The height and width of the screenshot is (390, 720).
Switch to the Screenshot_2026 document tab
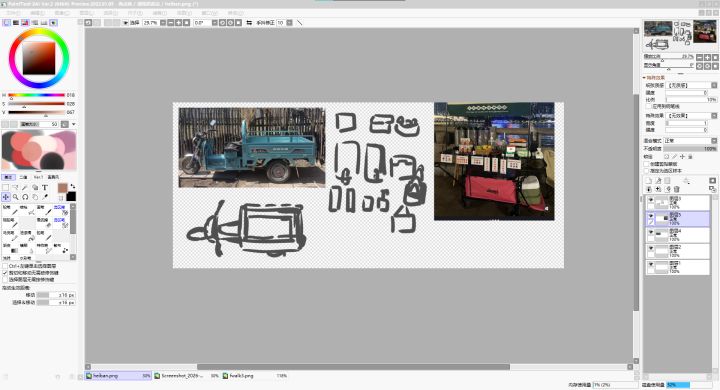[x=186, y=376]
